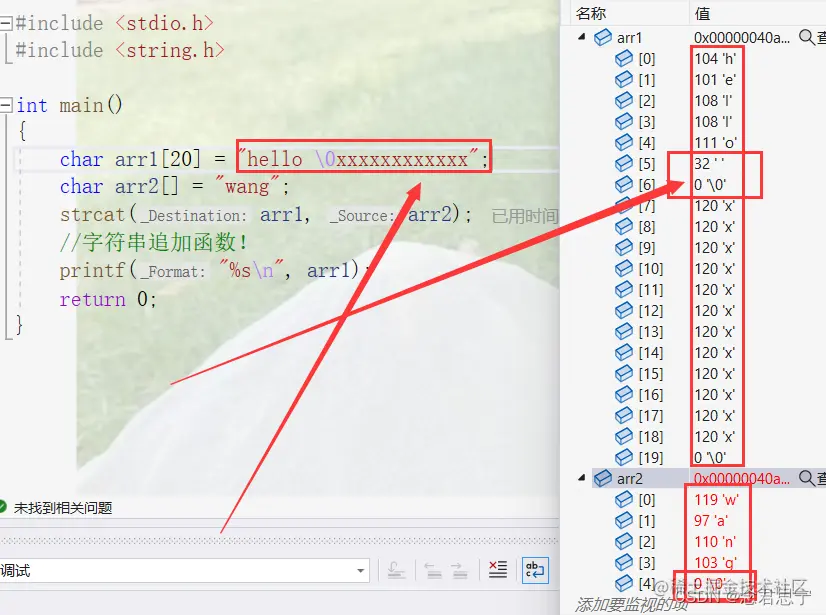826x615 pixels.
Task: Click the 值 column header
Action: [702, 13]
